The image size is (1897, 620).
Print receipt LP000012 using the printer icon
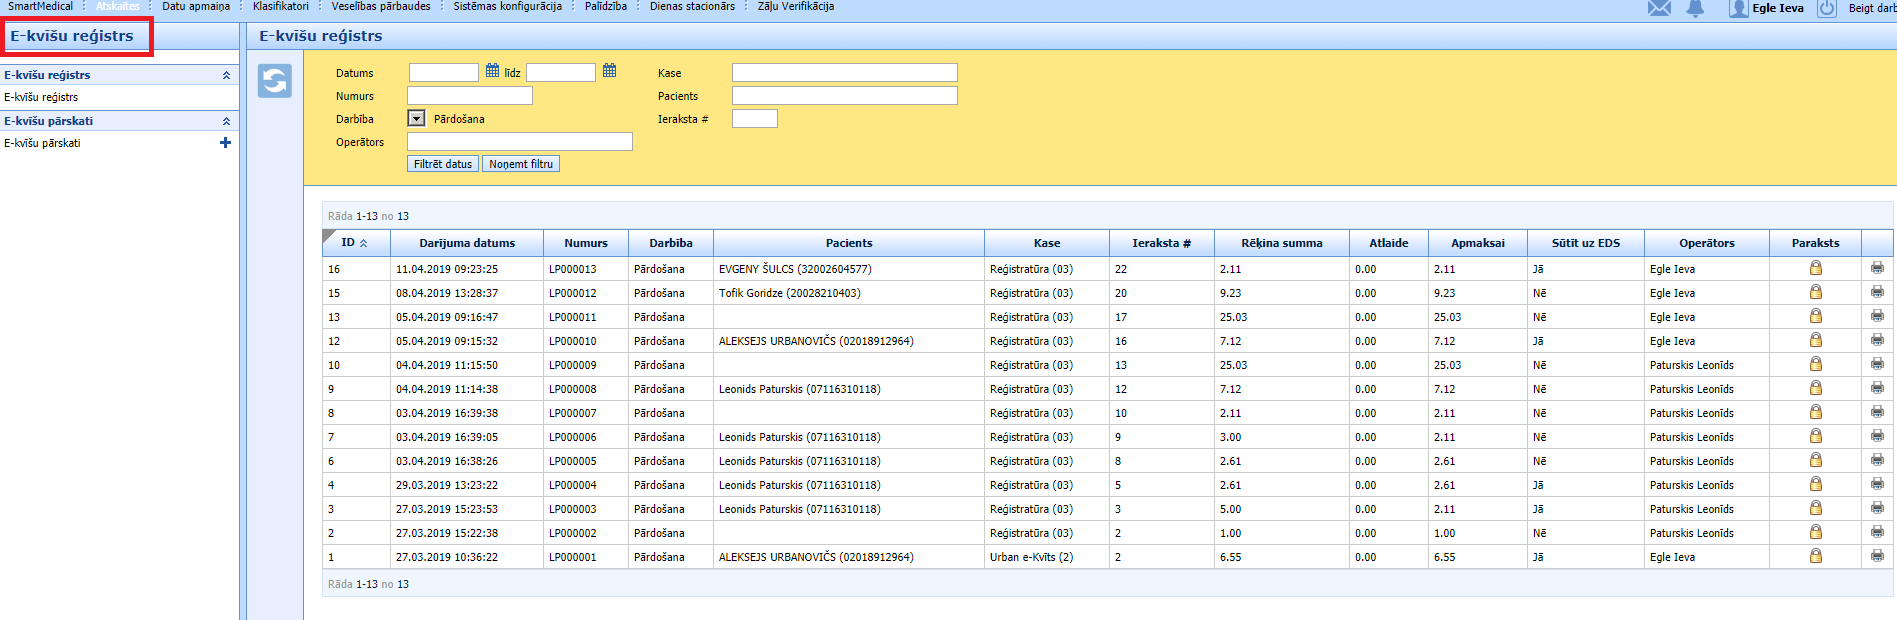[x=1877, y=292]
